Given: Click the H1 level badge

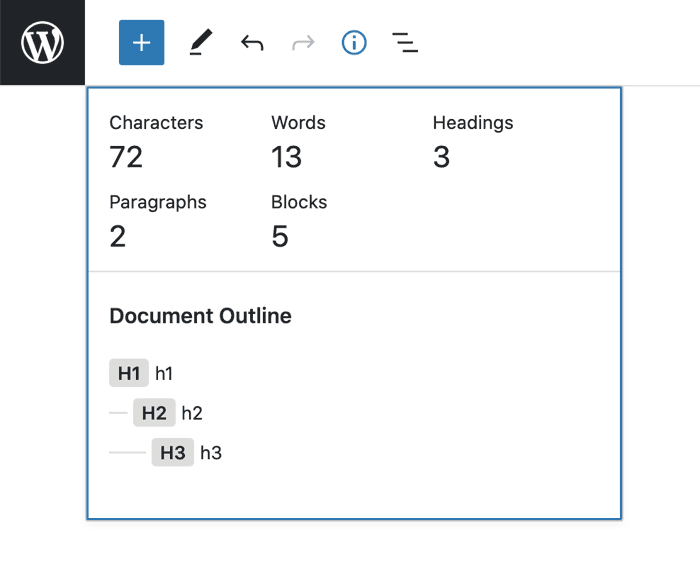Looking at the screenshot, I should [x=129, y=374].
